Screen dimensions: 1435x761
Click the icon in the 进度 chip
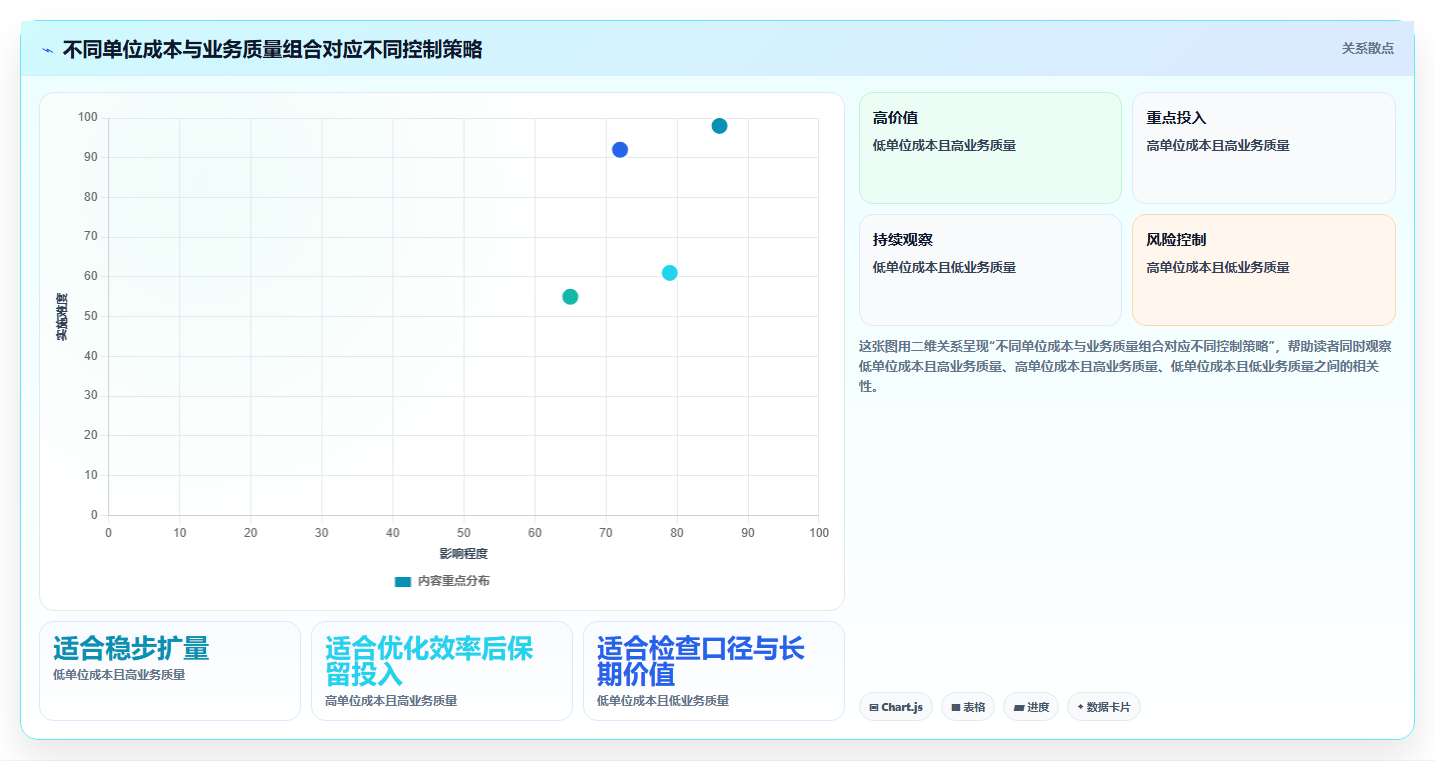[1018, 707]
